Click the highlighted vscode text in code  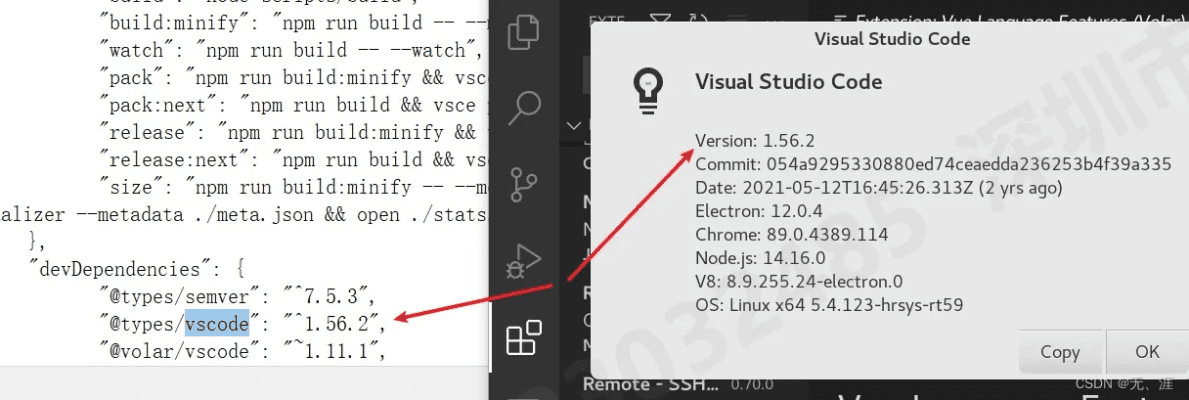(x=217, y=323)
